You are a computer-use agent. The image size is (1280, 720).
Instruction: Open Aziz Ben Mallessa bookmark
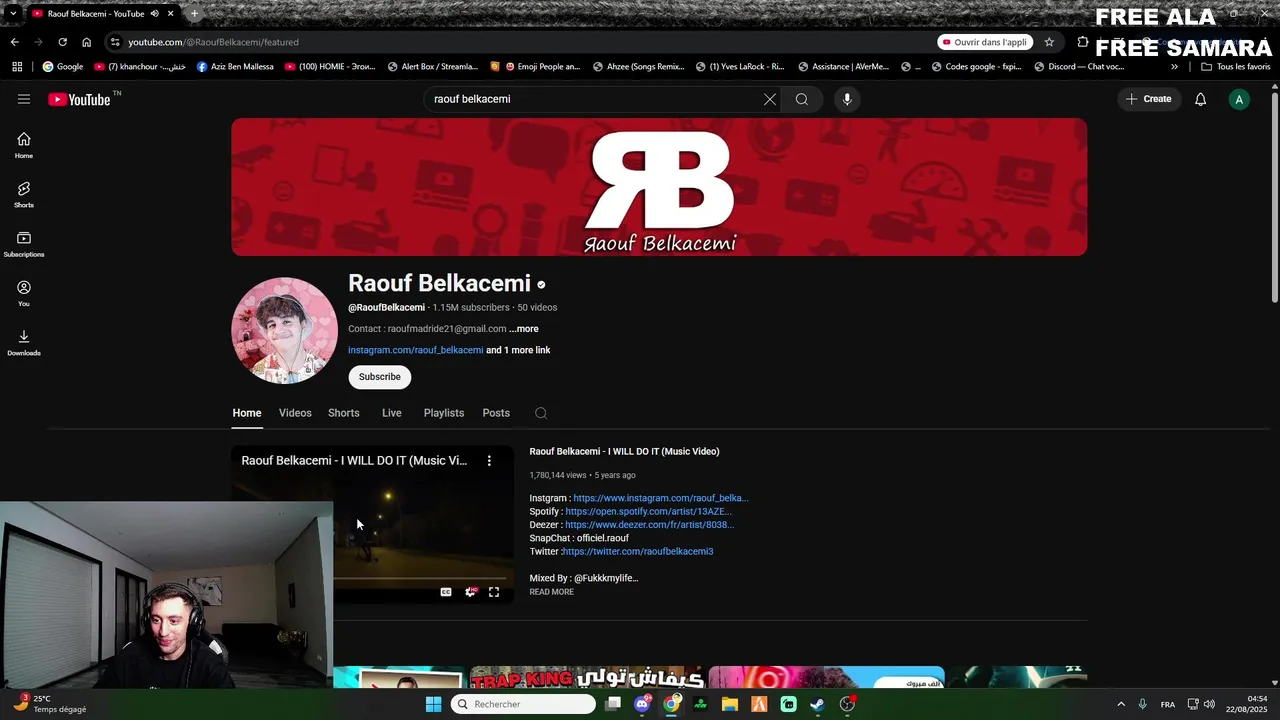[x=235, y=67]
